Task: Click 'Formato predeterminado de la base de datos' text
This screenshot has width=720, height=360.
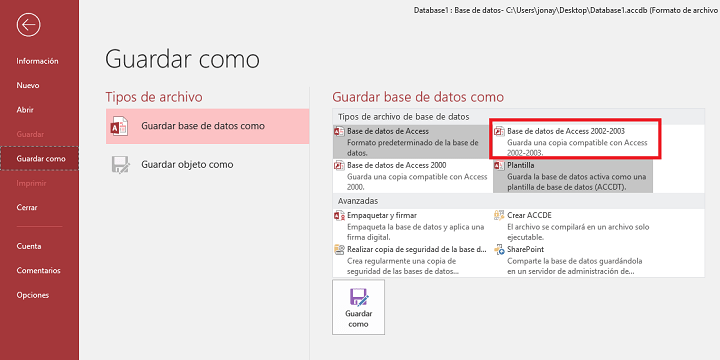Action: pos(413,147)
